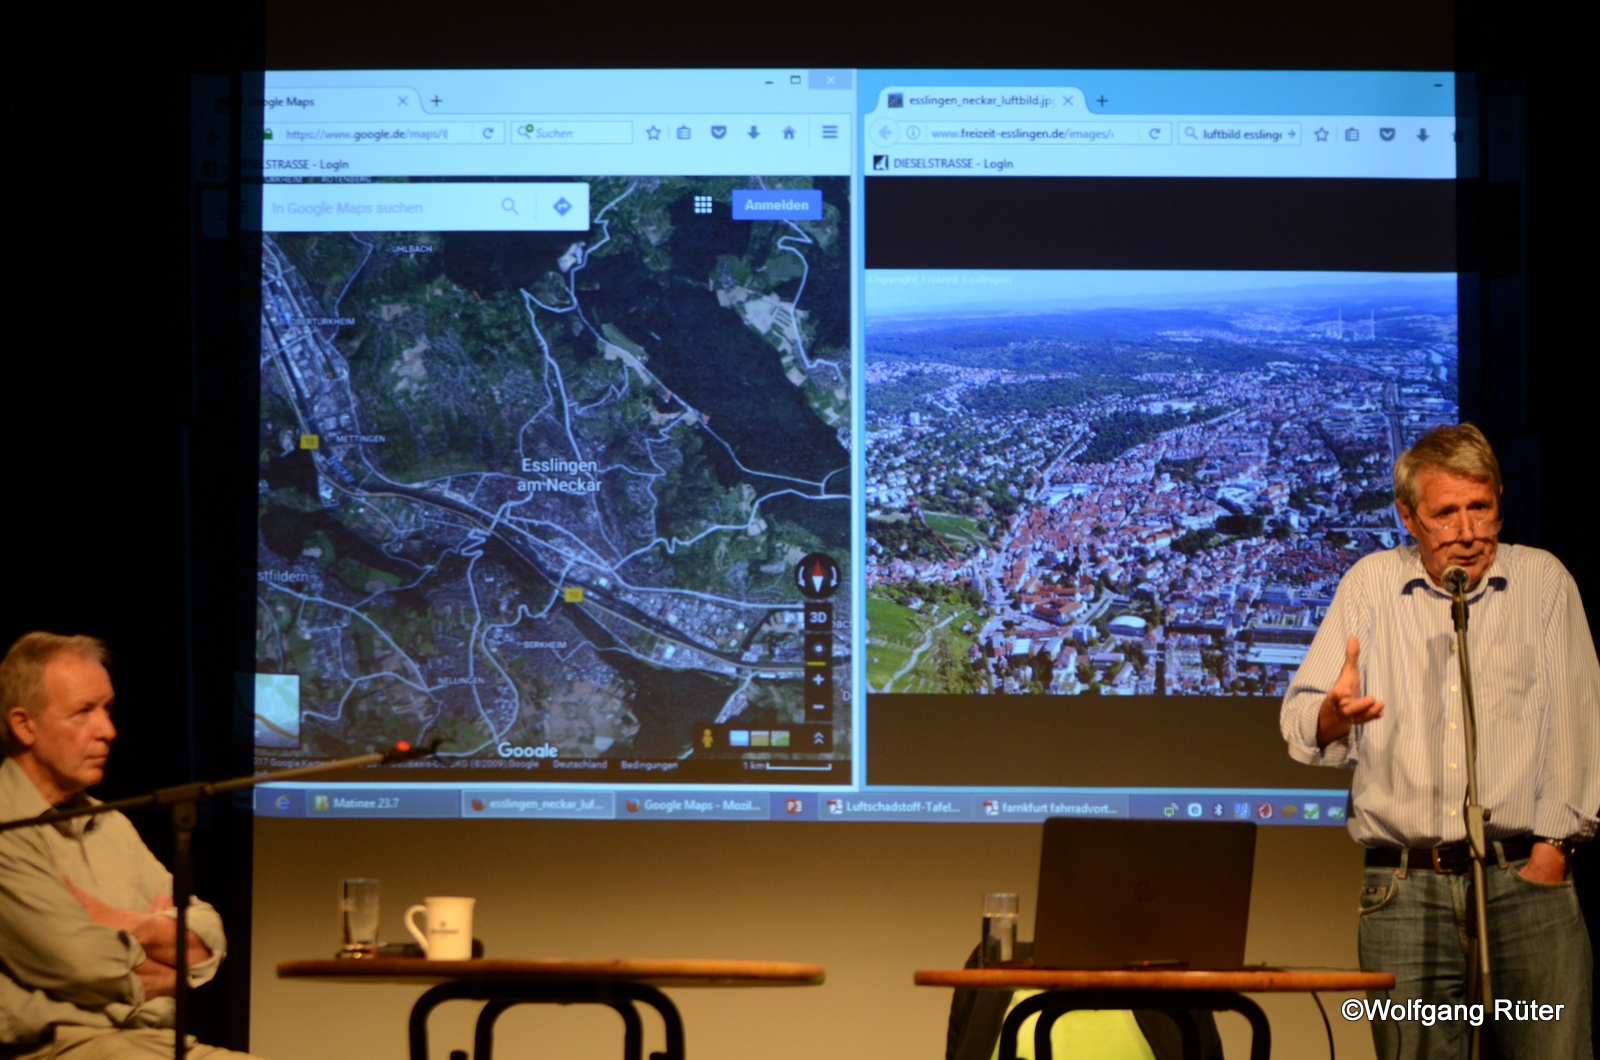This screenshot has width=1600, height=1060.
Task: Click the Anmelden sign-in button
Action: [776, 204]
